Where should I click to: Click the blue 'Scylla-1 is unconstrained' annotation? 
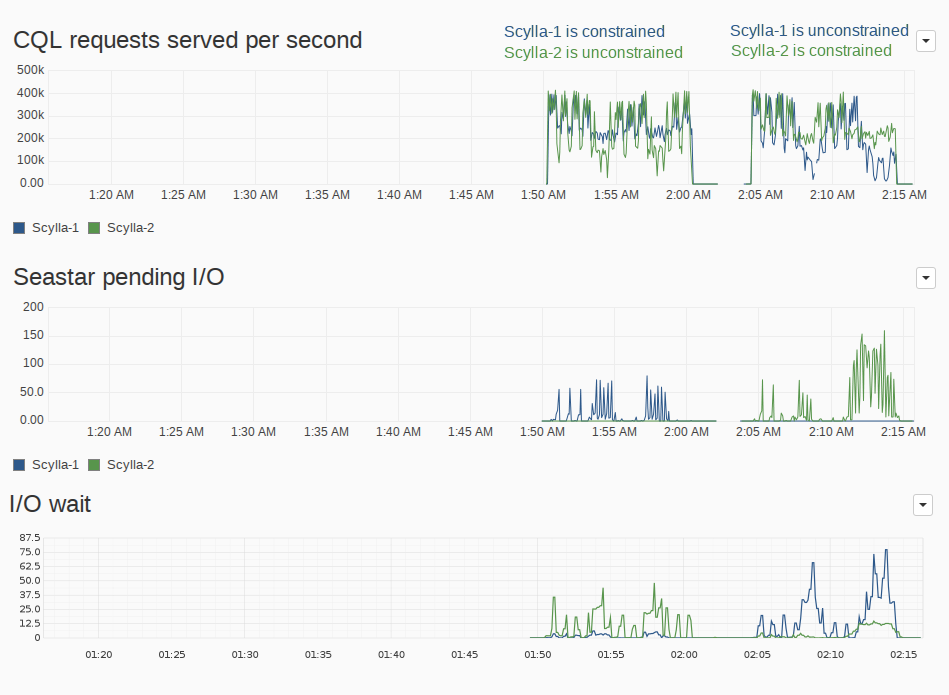[819, 30]
